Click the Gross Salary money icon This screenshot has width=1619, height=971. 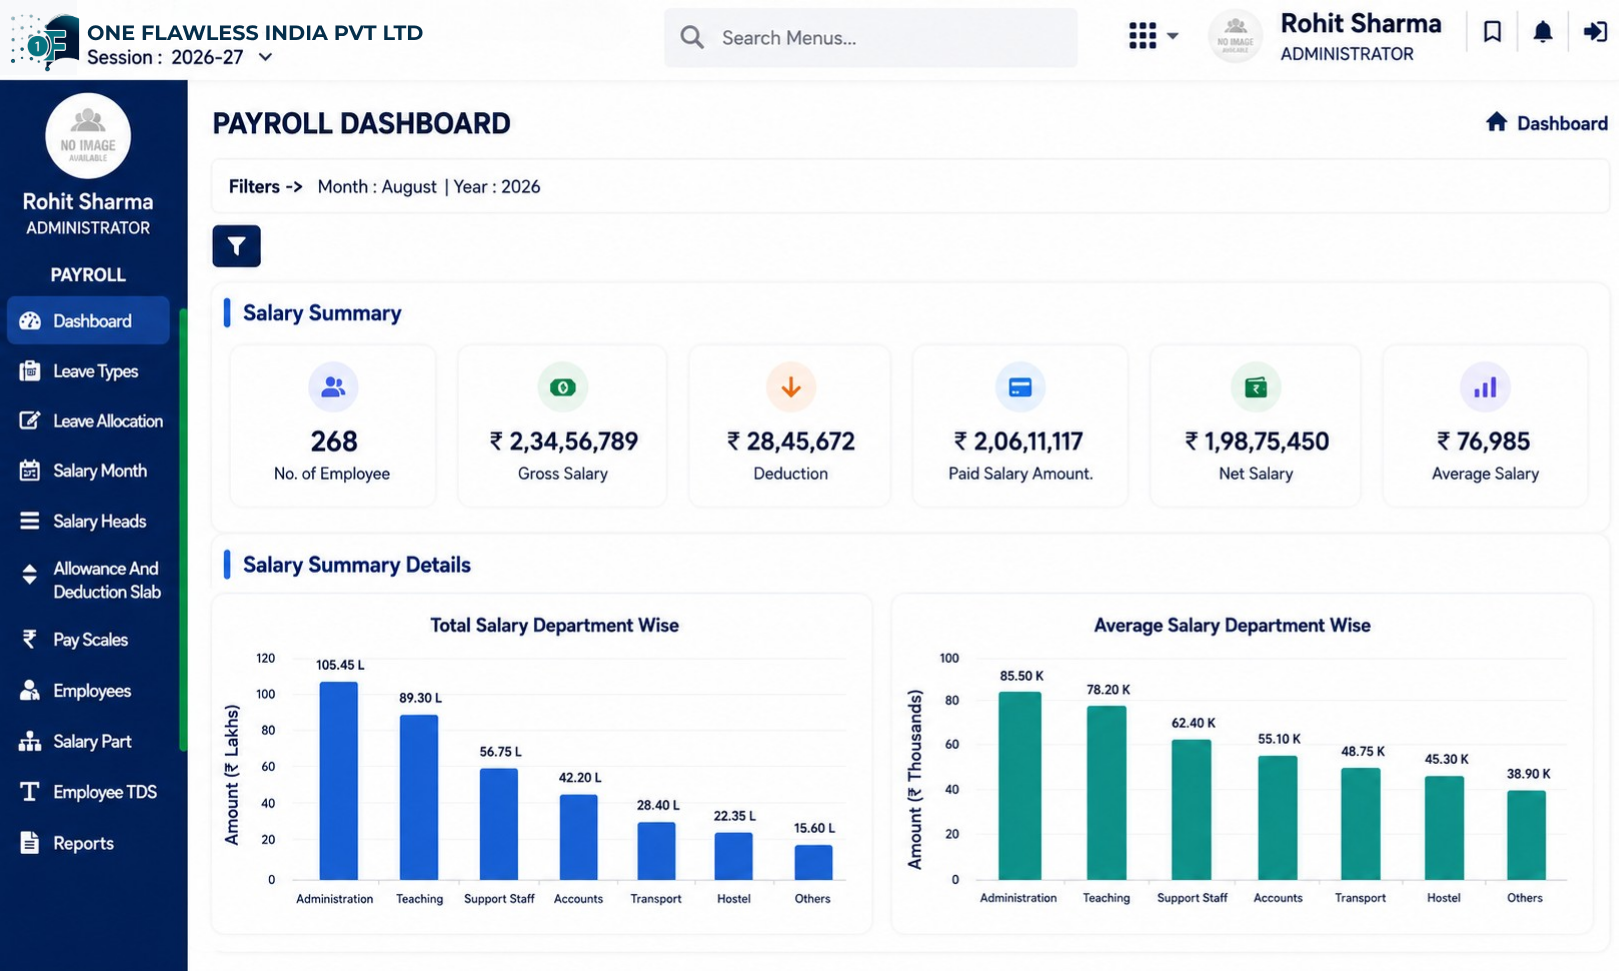pos(563,387)
